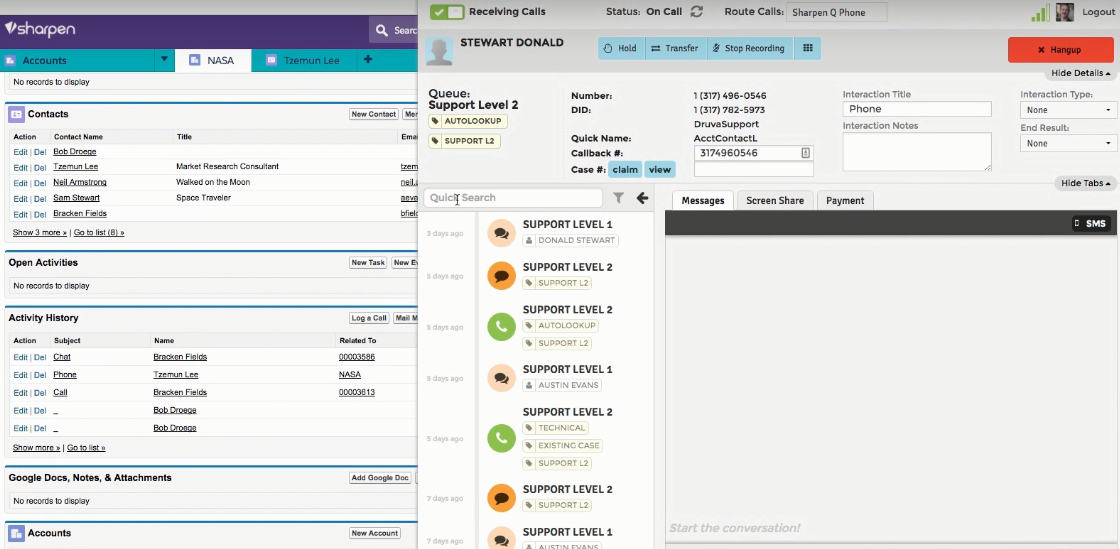The height and width of the screenshot is (549, 1120).
Task: Open the Bob Droege contact link
Action: (74, 151)
